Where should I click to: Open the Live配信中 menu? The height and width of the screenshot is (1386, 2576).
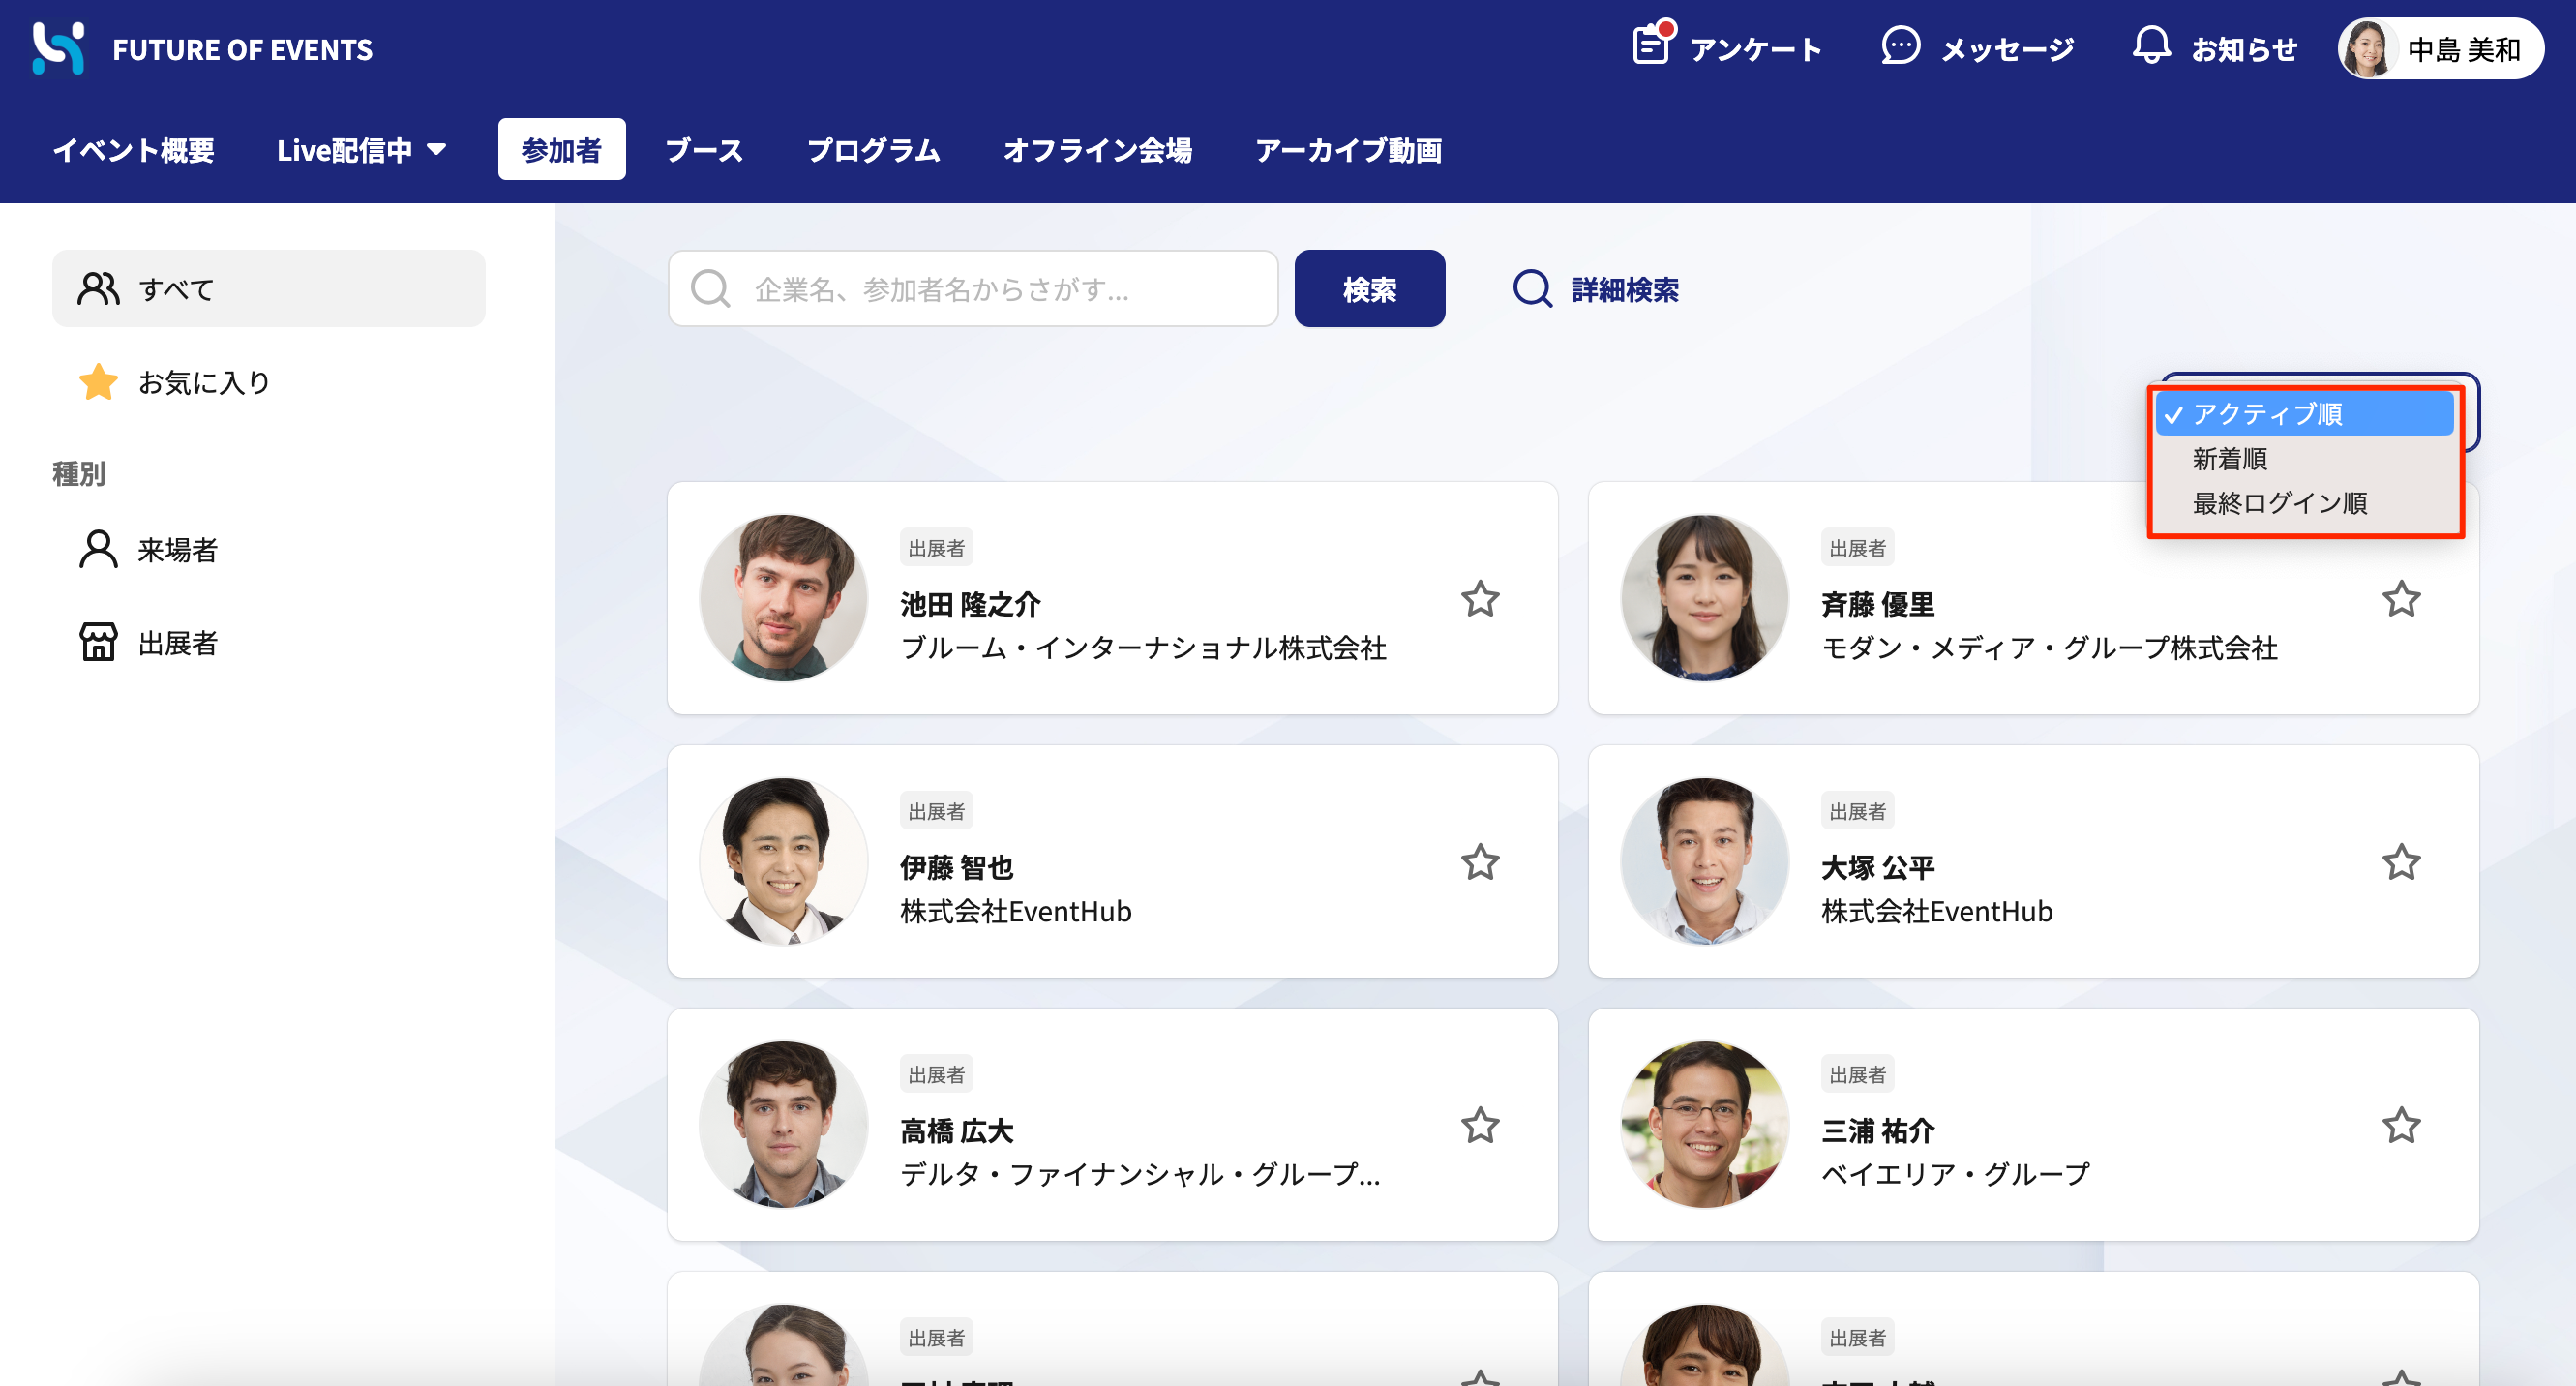361,150
